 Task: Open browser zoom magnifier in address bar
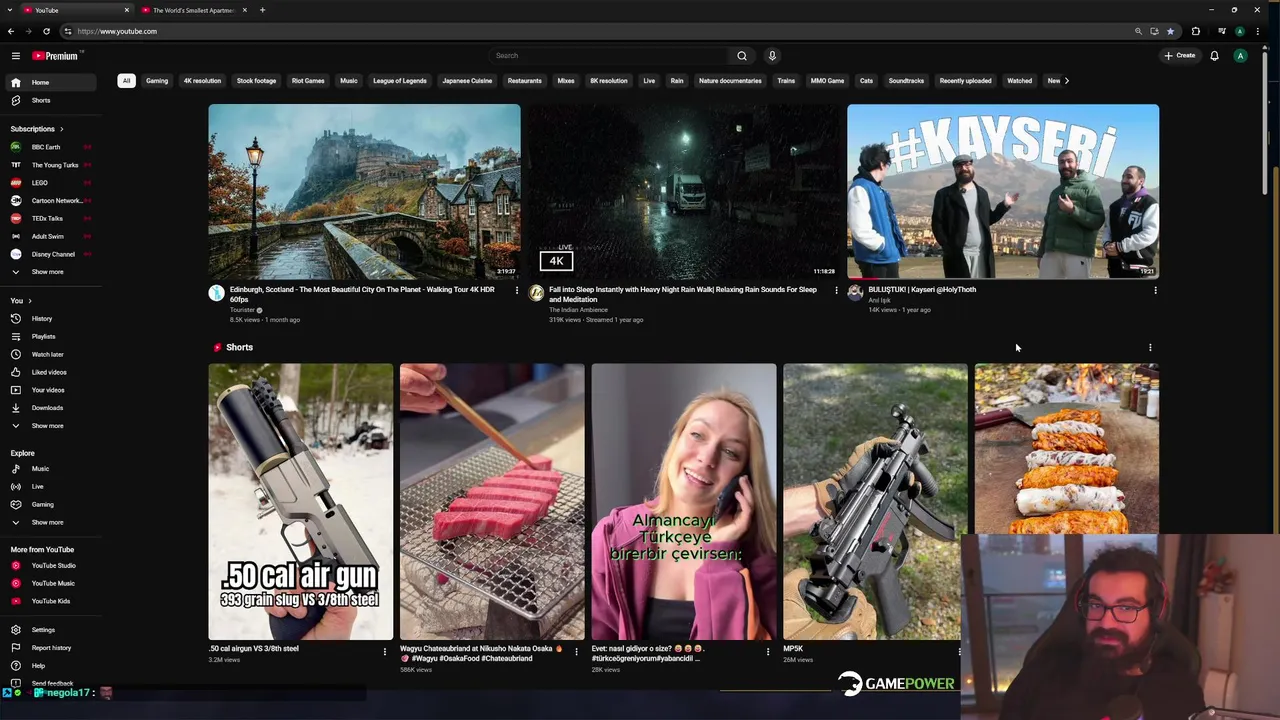pos(1138,31)
